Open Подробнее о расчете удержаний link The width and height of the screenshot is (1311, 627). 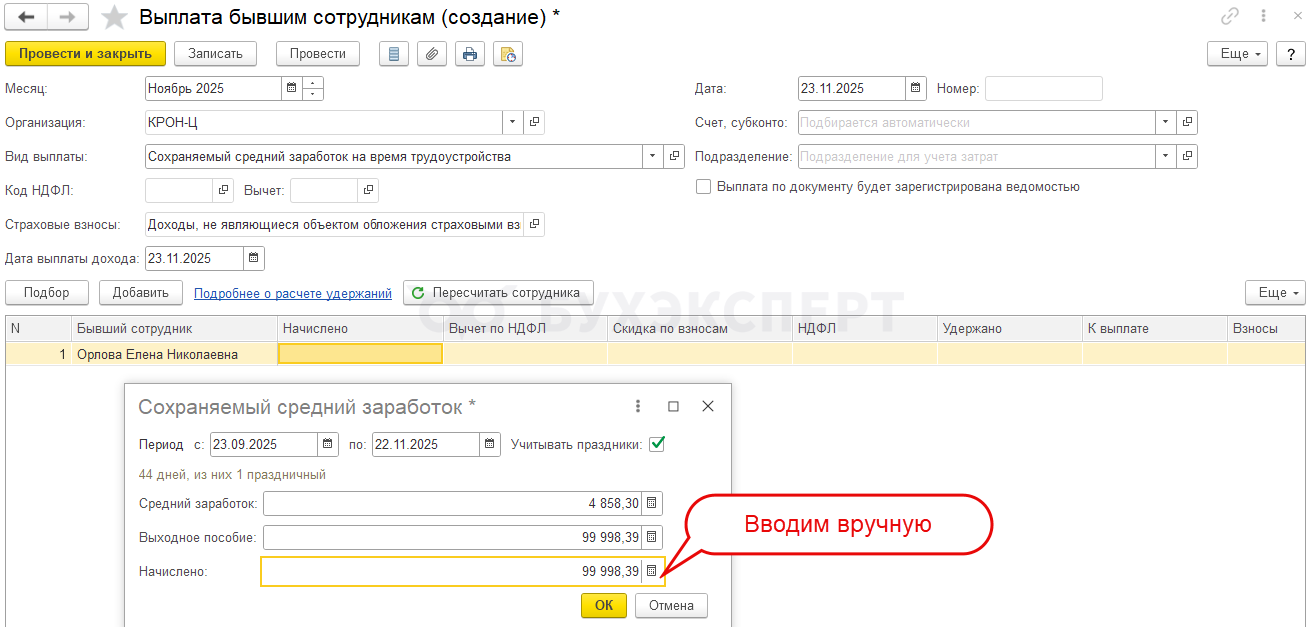(293, 293)
